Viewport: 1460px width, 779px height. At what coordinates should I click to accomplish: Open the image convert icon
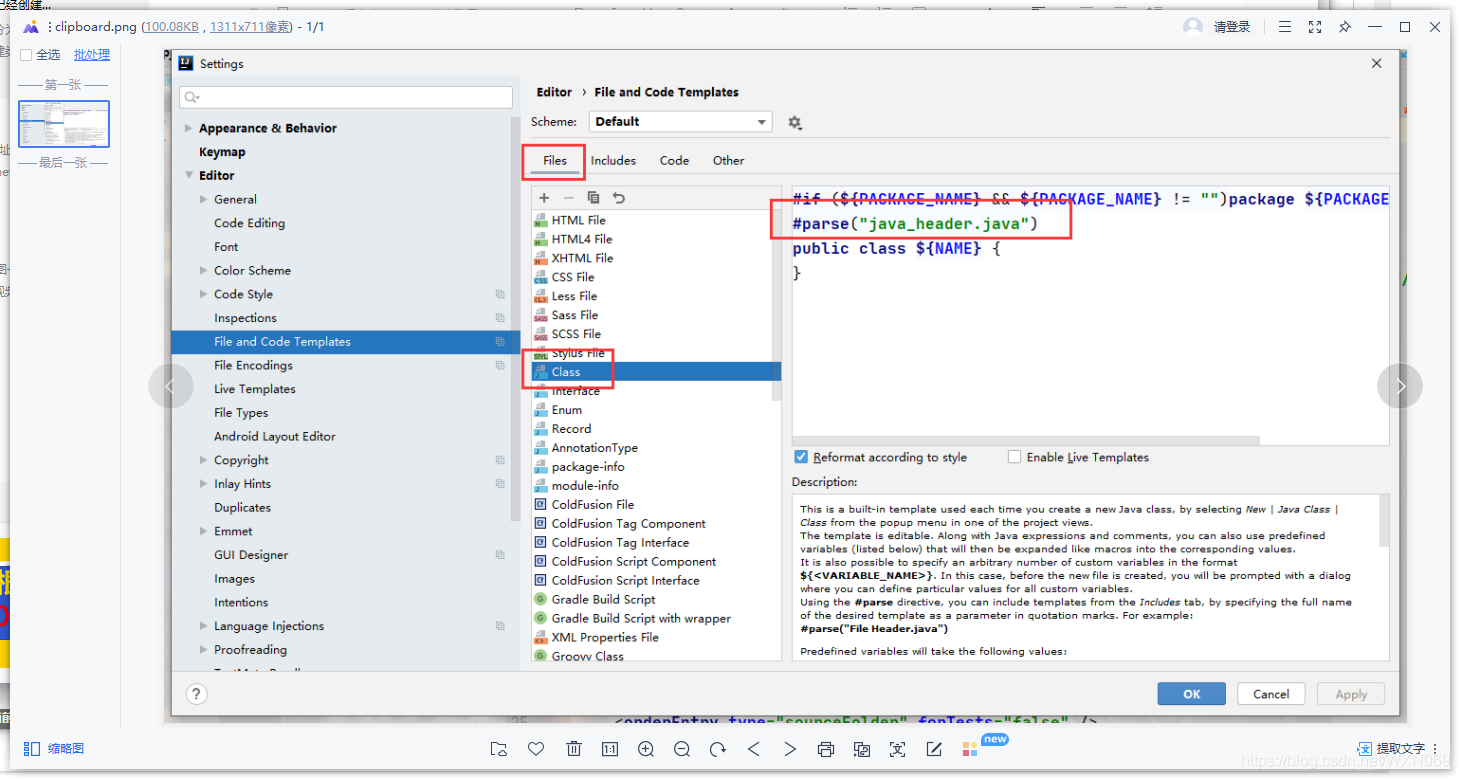[x=862, y=749]
